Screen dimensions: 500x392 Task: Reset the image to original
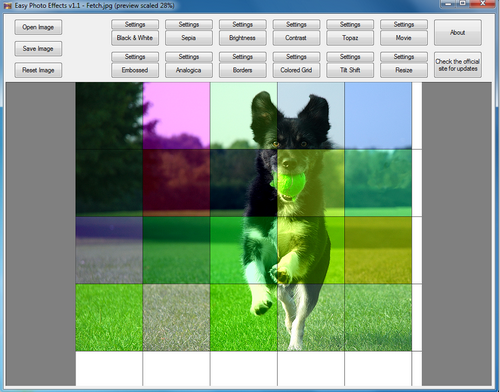tap(38, 70)
